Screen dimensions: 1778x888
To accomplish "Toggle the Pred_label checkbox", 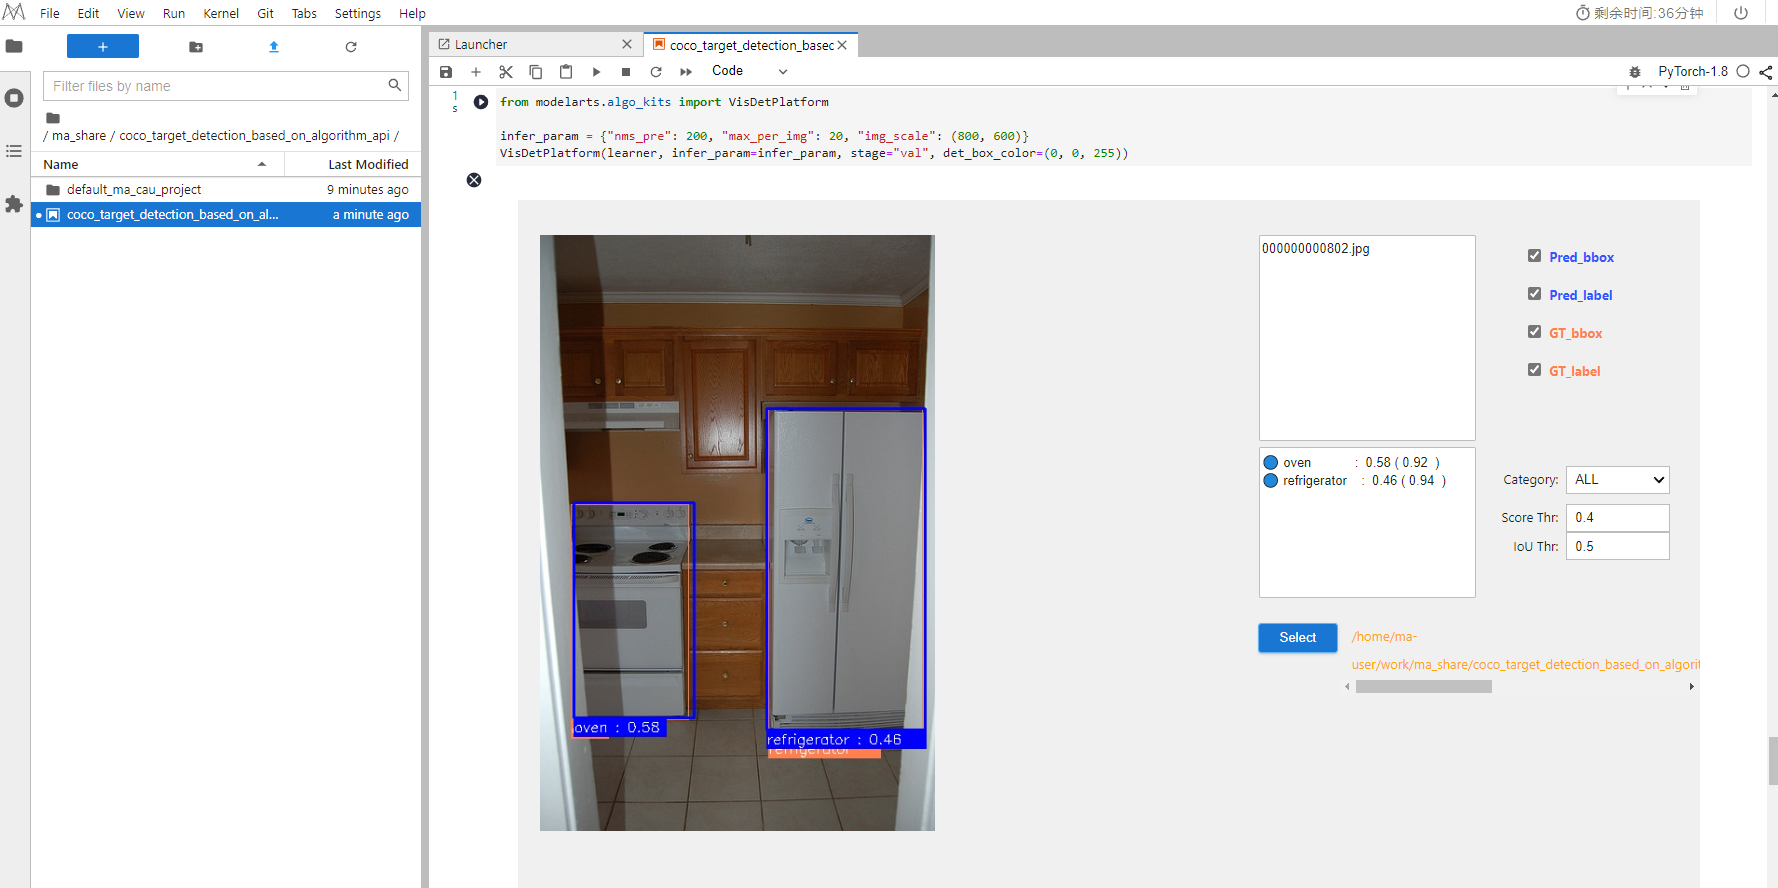I will 1535,294.
